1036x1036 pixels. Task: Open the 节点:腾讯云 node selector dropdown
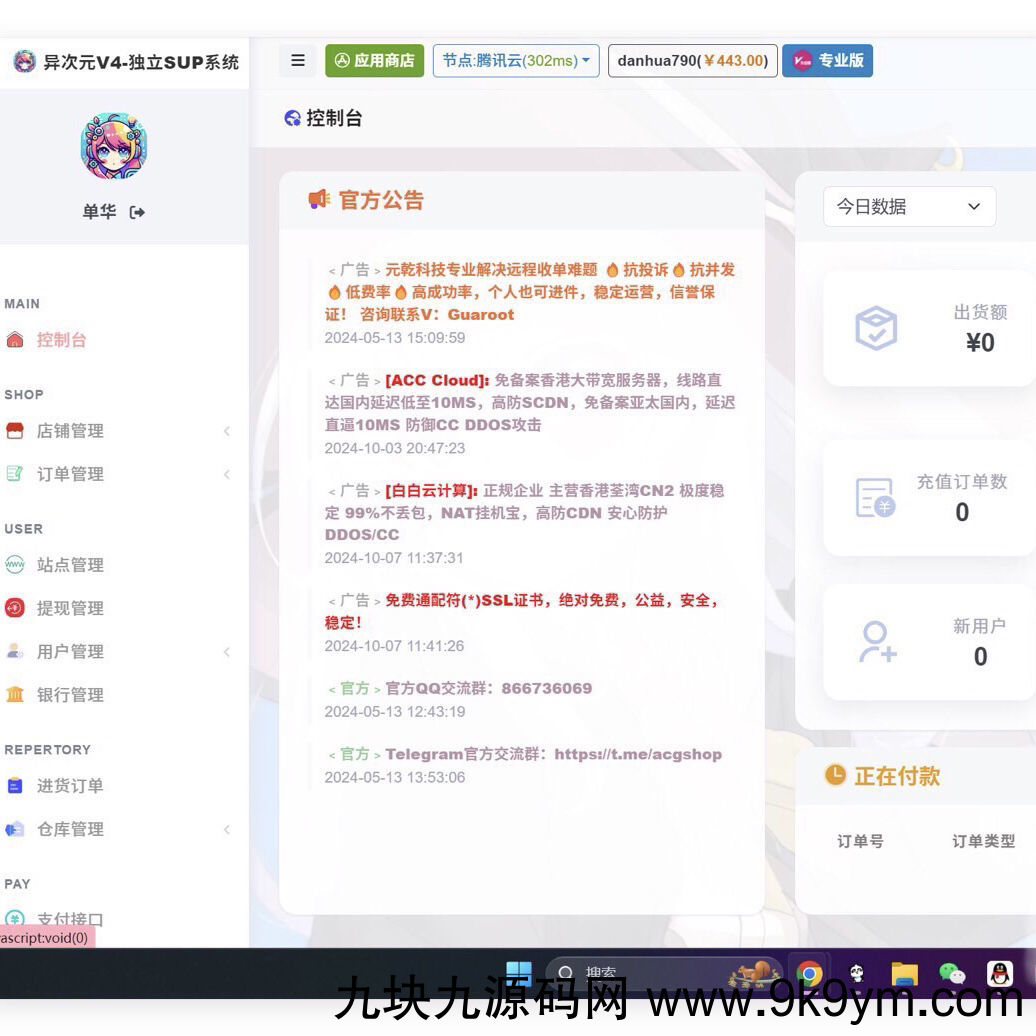(516, 60)
